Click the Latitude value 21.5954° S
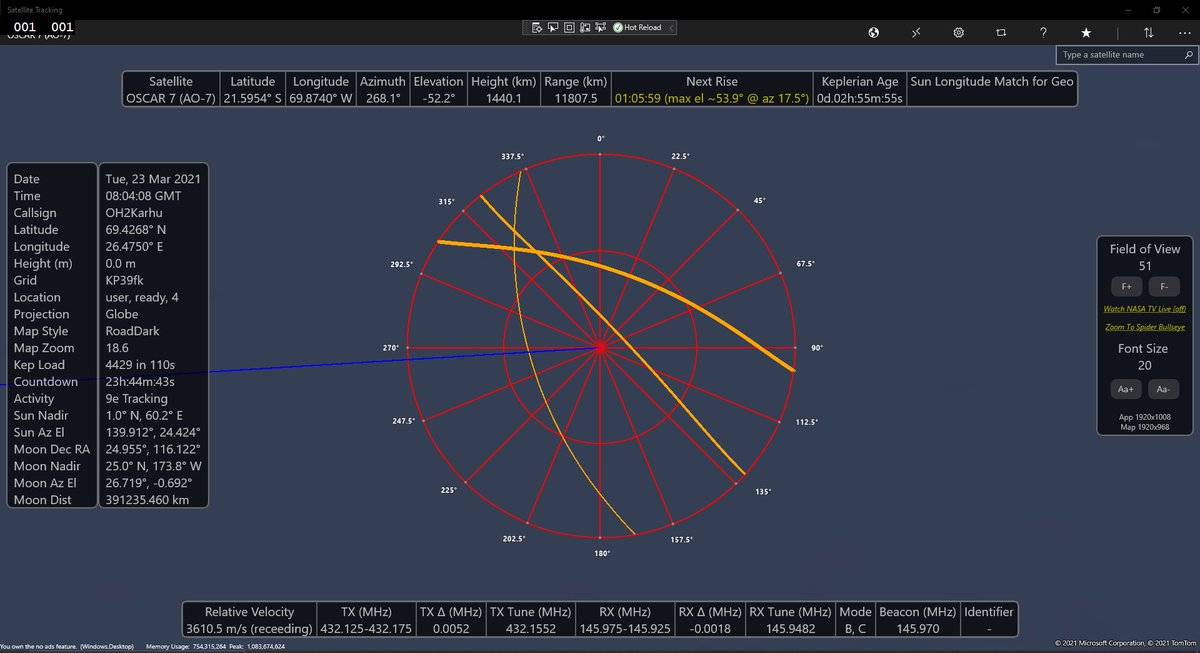The width and height of the screenshot is (1200, 653). pos(252,99)
